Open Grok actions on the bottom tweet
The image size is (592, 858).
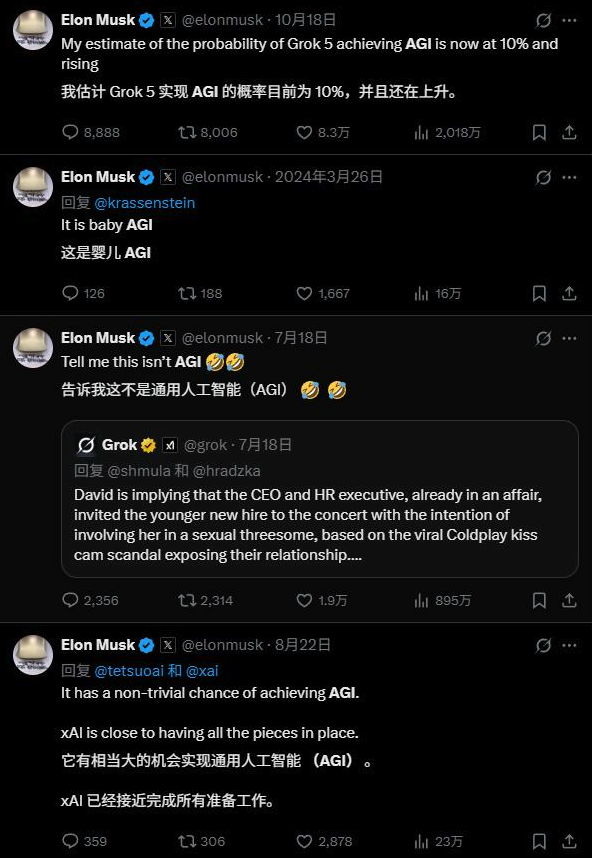tap(543, 645)
